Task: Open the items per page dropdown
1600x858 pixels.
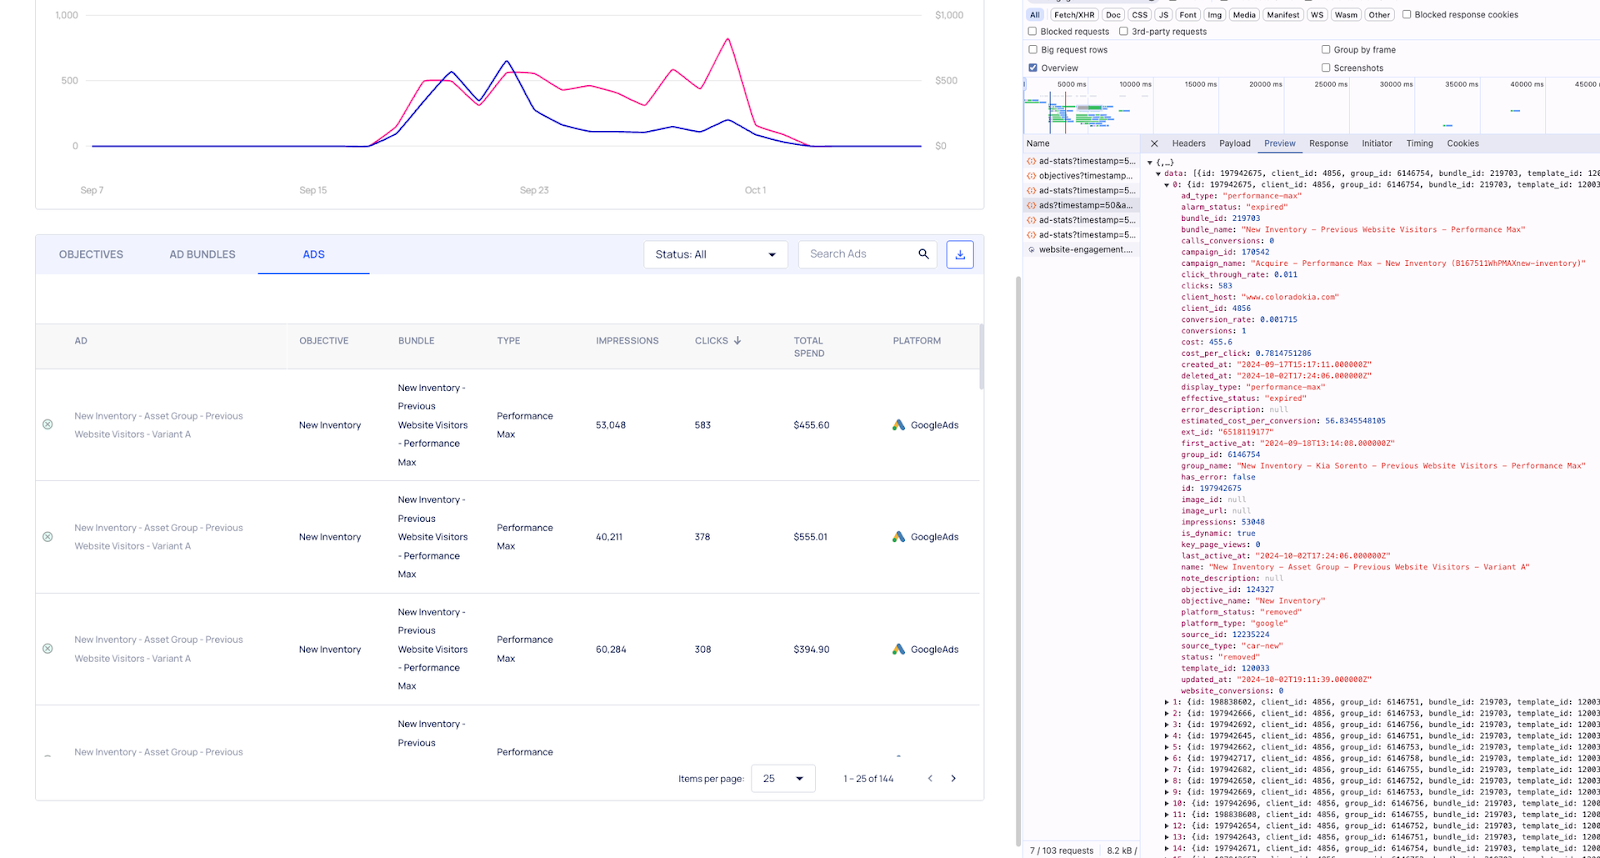Action: click(x=783, y=779)
